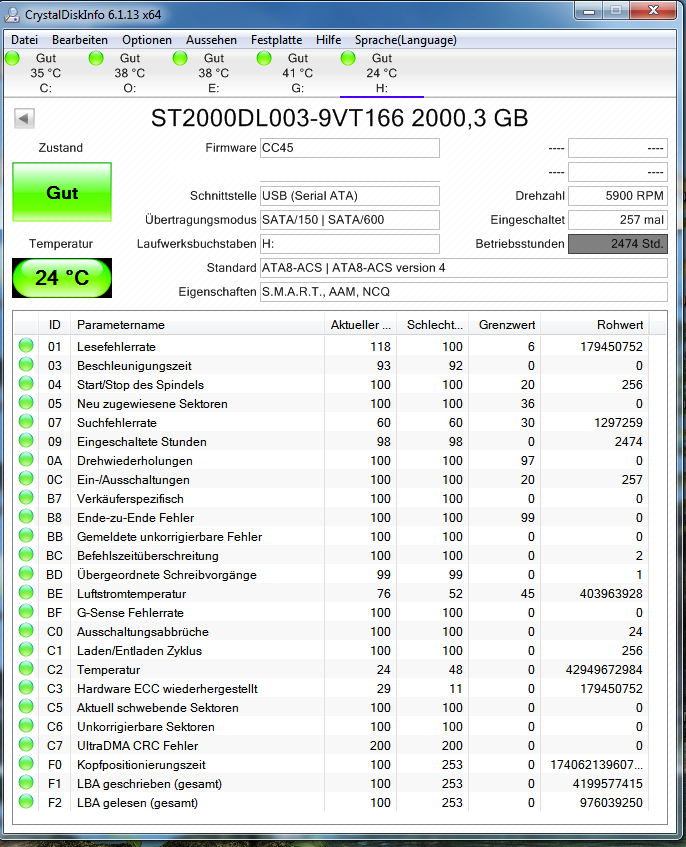Open the Festplatte menu
The width and height of the screenshot is (686, 847).
(x=277, y=40)
